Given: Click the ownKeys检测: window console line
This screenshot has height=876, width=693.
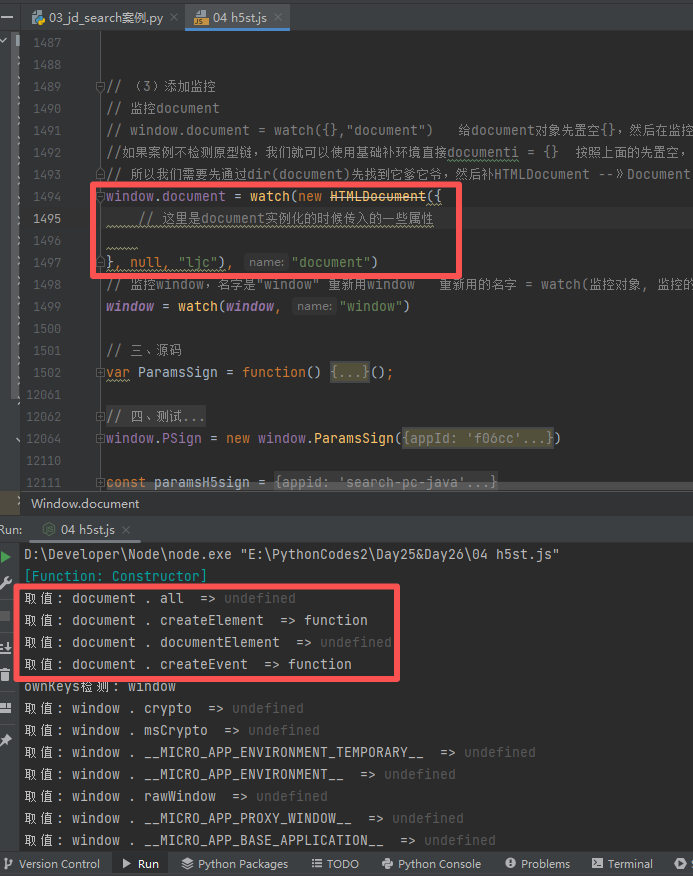Looking at the screenshot, I should click(99, 686).
